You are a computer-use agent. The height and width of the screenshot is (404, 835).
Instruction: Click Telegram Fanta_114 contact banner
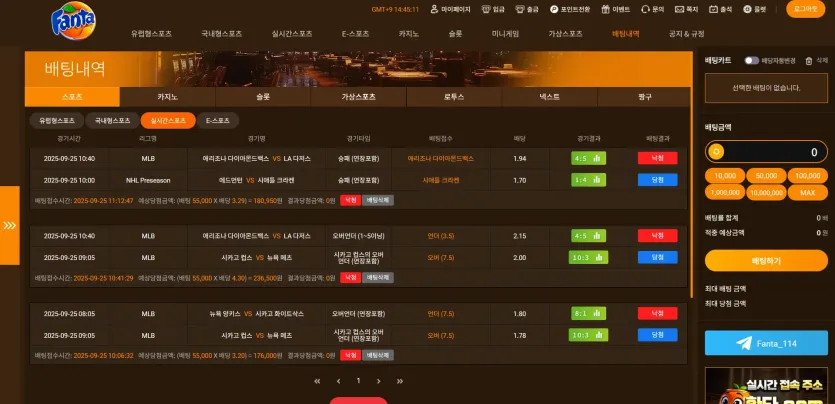766,343
